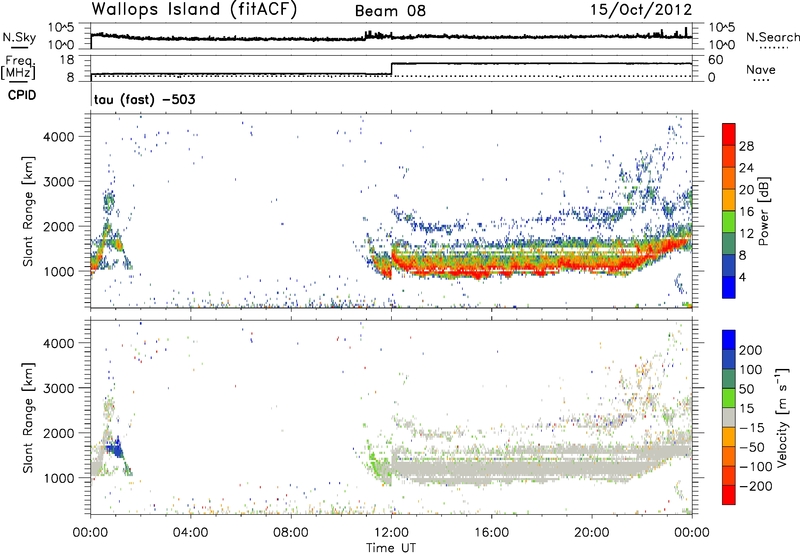Click the '60' Nave axis tick label
The height and width of the screenshot is (554, 800).
pyautogui.click(x=715, y=60)
